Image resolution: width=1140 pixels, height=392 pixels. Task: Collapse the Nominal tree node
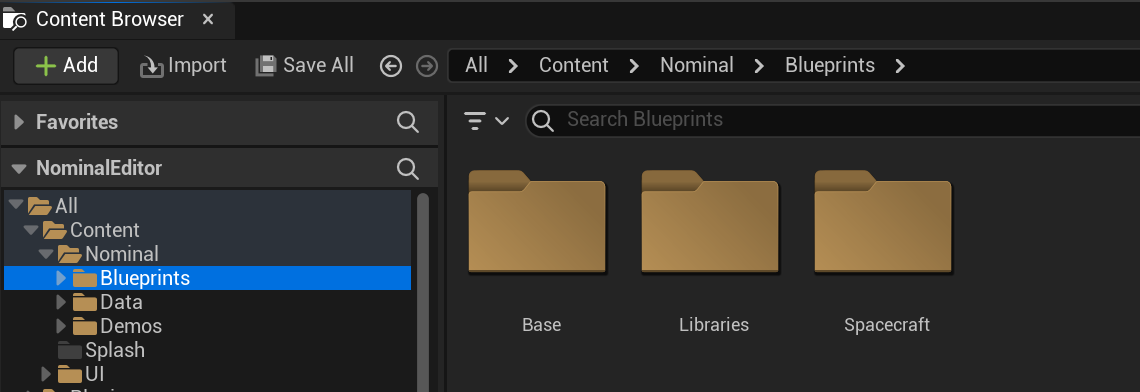pos(46,254)
